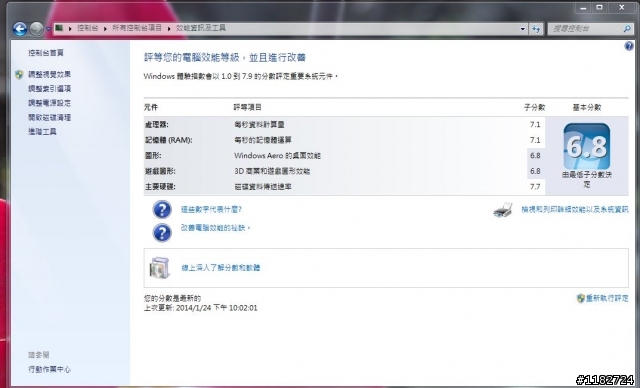
Task: Click the 子分數 column header
Action: (534, 107)
